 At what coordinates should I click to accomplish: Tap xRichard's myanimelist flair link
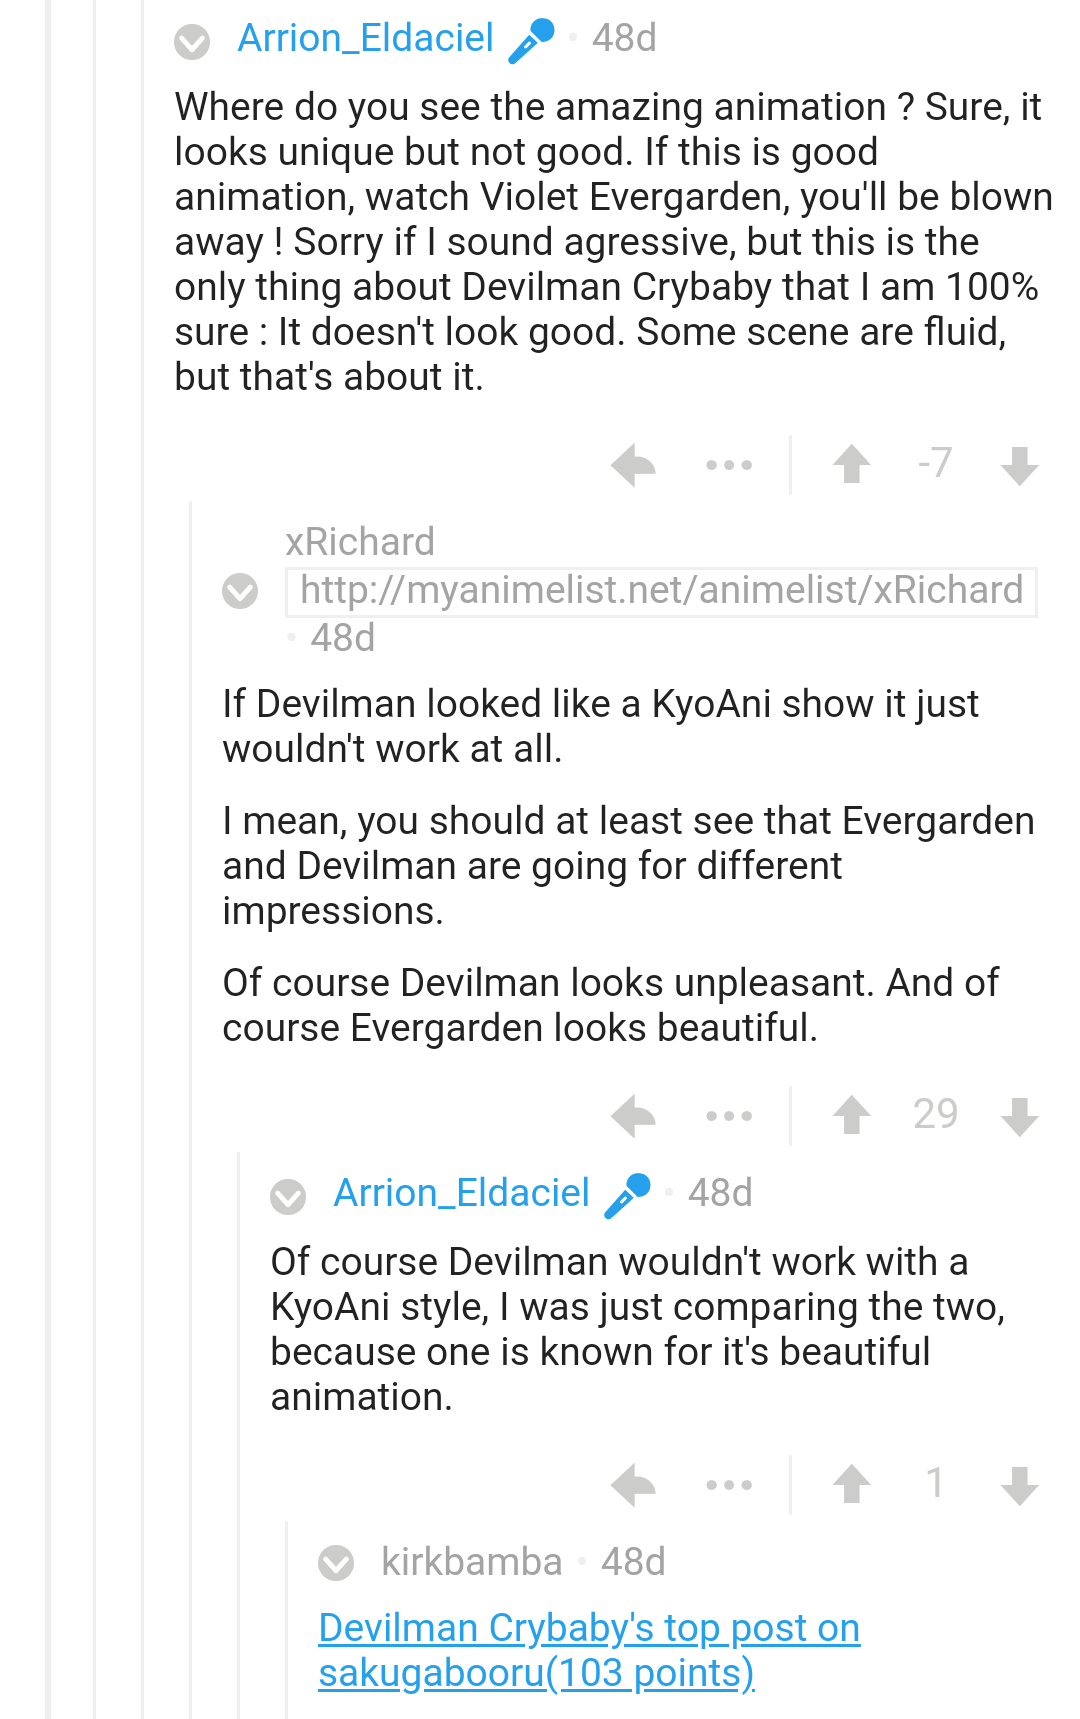coord(661,590)
